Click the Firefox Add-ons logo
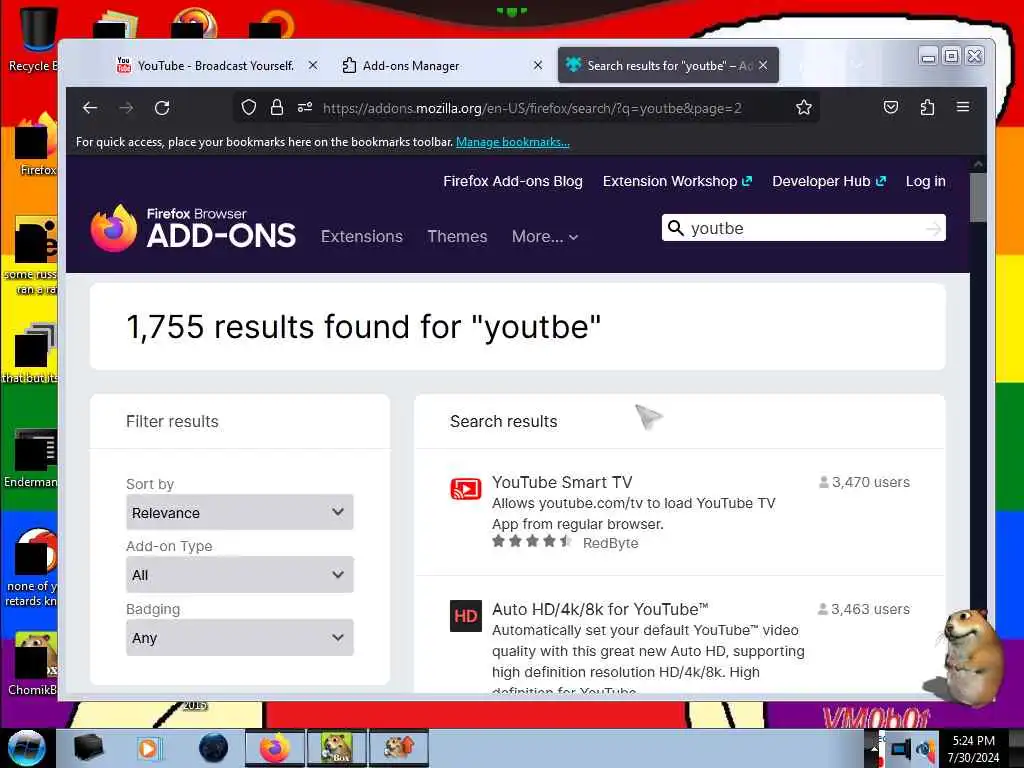The height and width of the screenshot is (768, 1024). (x=193, y=228)
